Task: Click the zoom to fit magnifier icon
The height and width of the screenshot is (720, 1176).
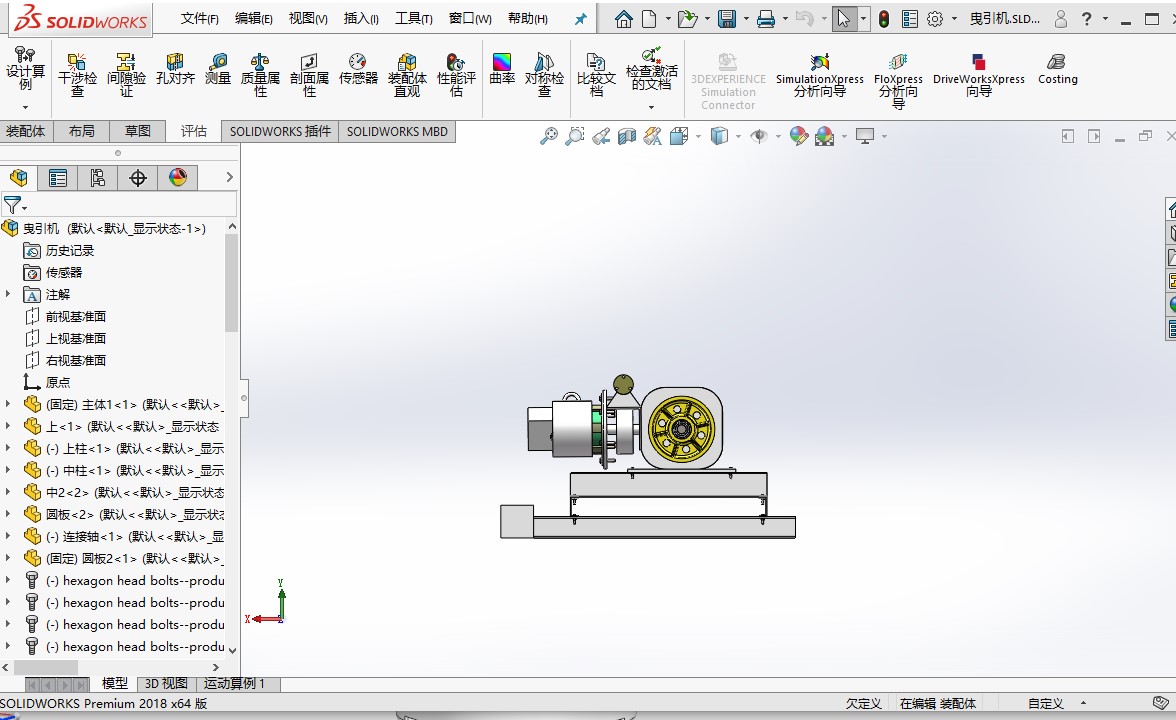Action: click(x=549, y=136)
